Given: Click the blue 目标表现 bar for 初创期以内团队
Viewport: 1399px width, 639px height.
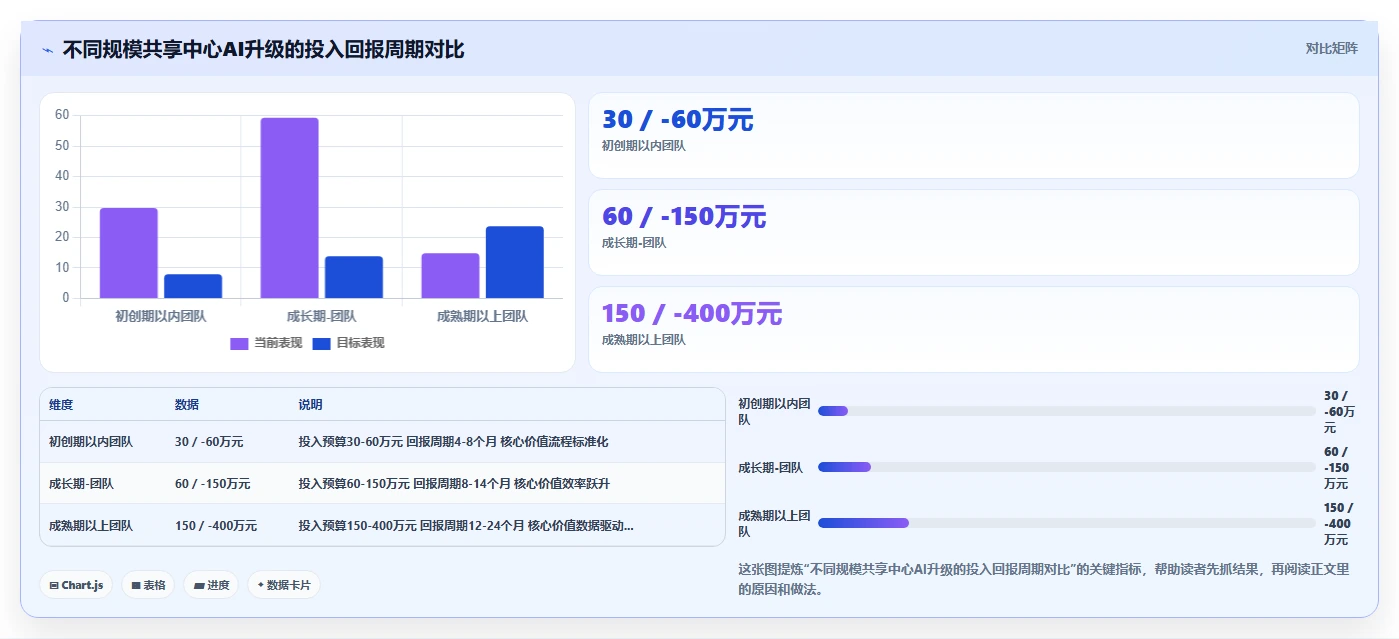Looking at the screenshot, I should [193, 286].
